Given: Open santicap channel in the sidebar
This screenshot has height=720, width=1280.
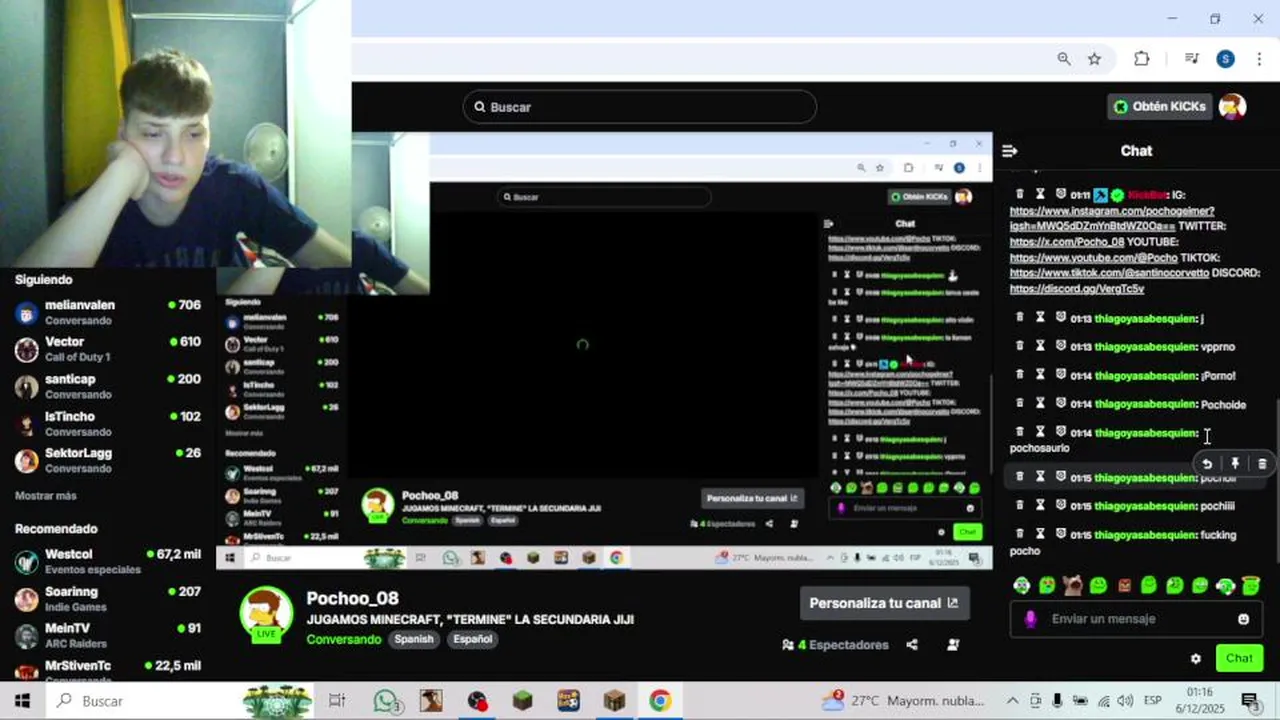Looking at the screenshot, I should click(108, 386).
